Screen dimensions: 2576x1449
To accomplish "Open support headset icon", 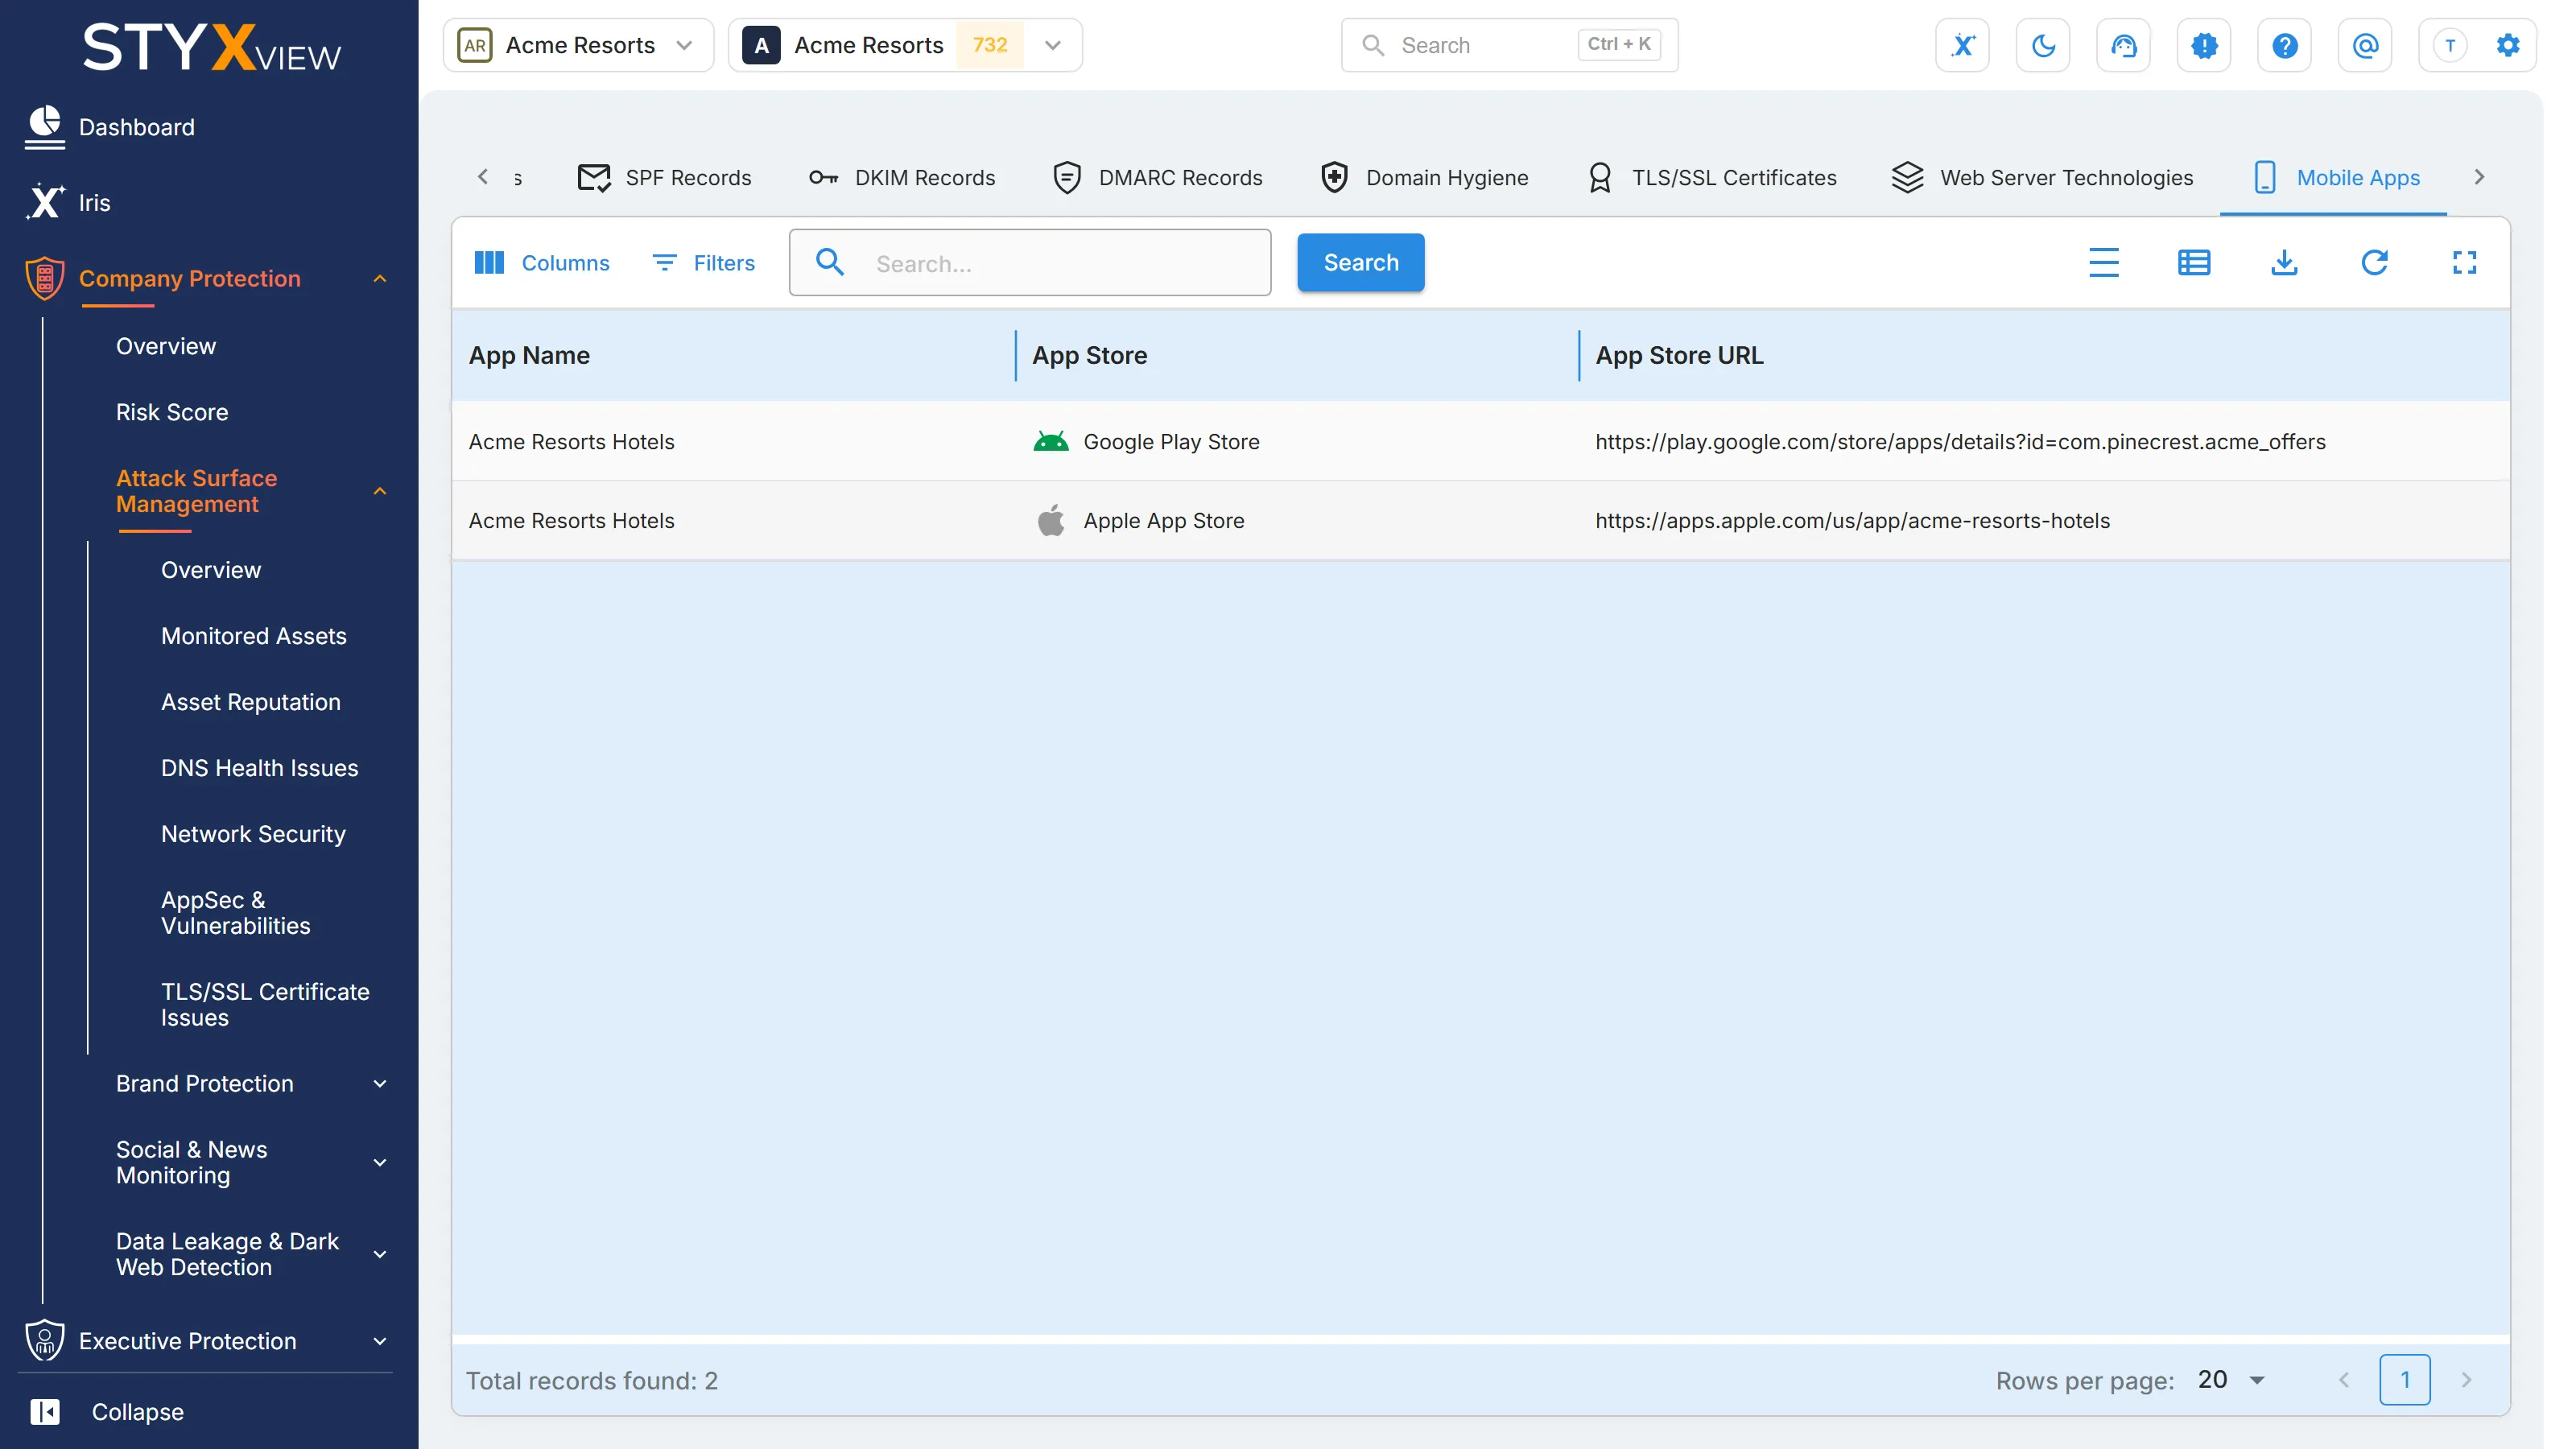I will pyautogui.click(x=2123, y=45).
